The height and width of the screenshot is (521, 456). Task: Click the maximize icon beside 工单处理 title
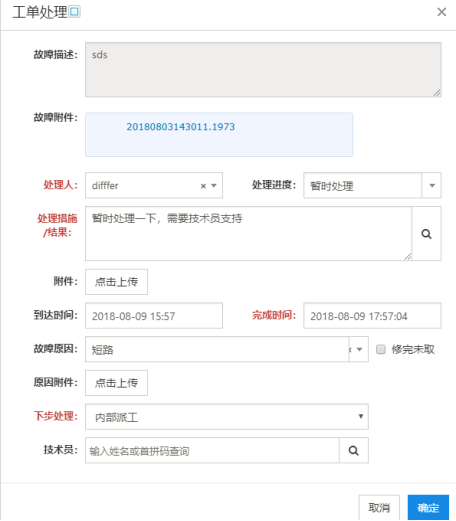(x=74, y=12)
